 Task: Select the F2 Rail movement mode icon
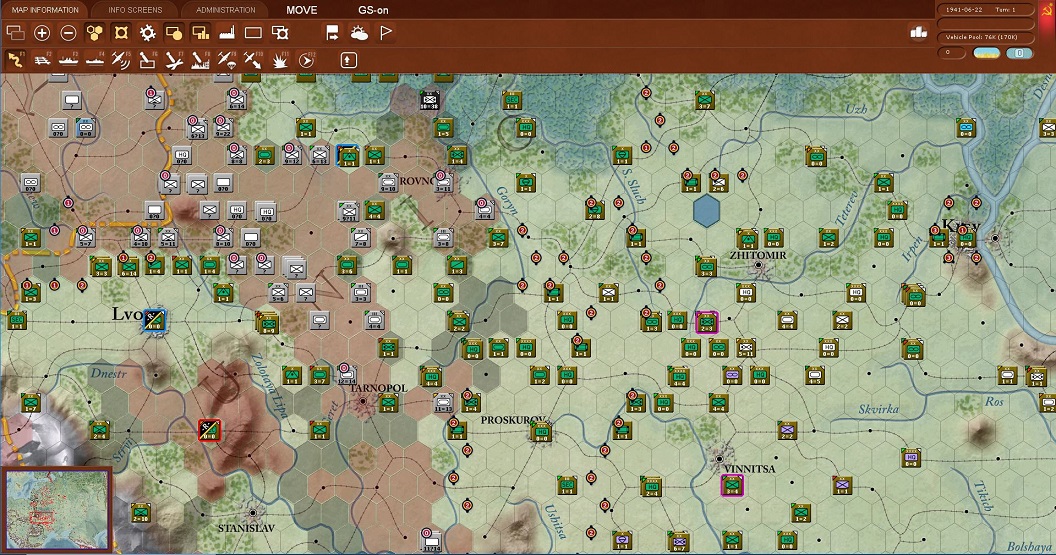pos(42,60)
